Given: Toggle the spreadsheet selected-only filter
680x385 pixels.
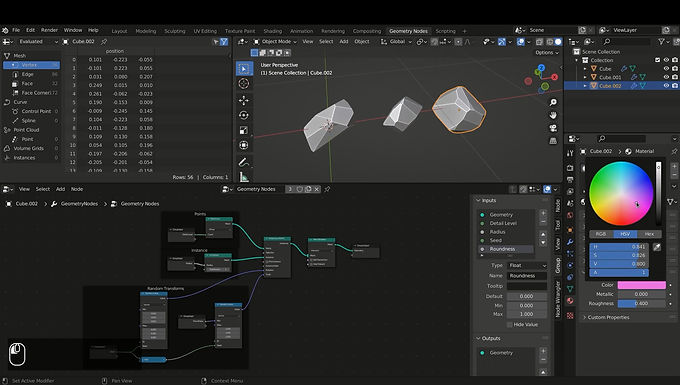Looking at the screenshot, I should [216, 42].
